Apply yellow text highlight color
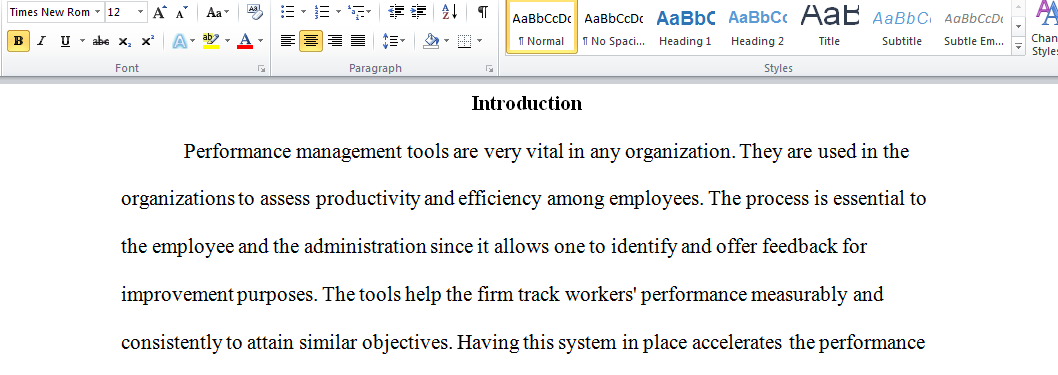Image resolution: width=1058 pixels, height=375 pixels. coord(211,41)
